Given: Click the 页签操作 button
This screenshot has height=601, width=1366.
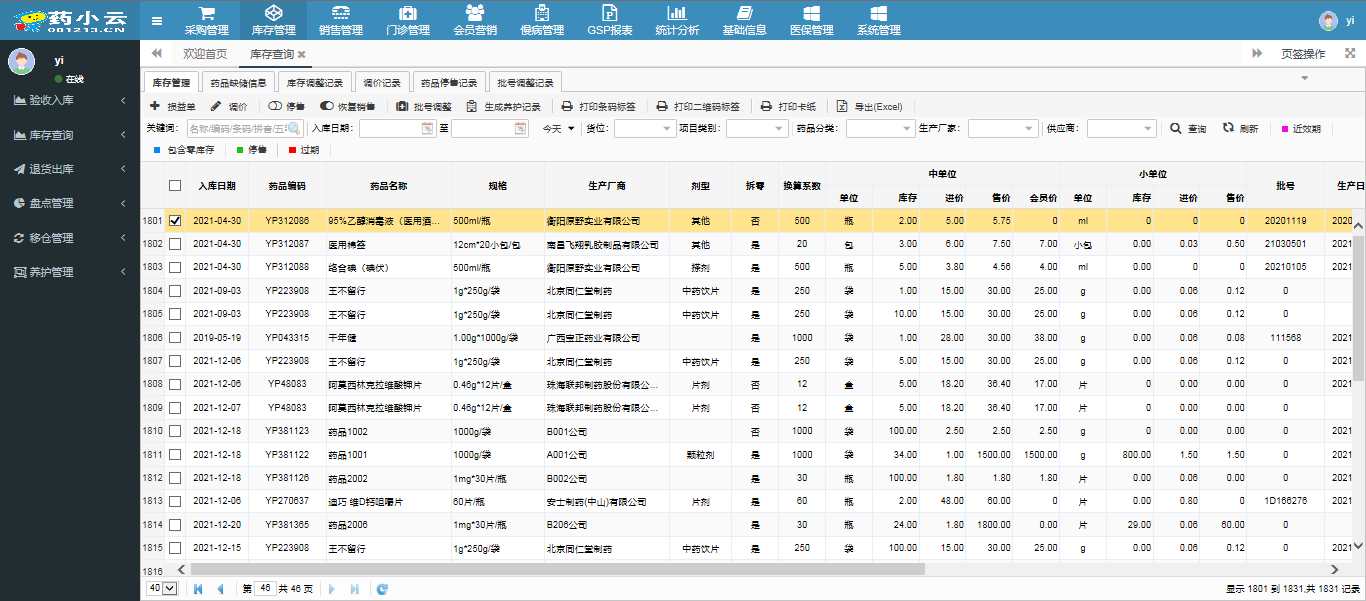Looking at the screenshot, I should click(x=1302, y=54).
